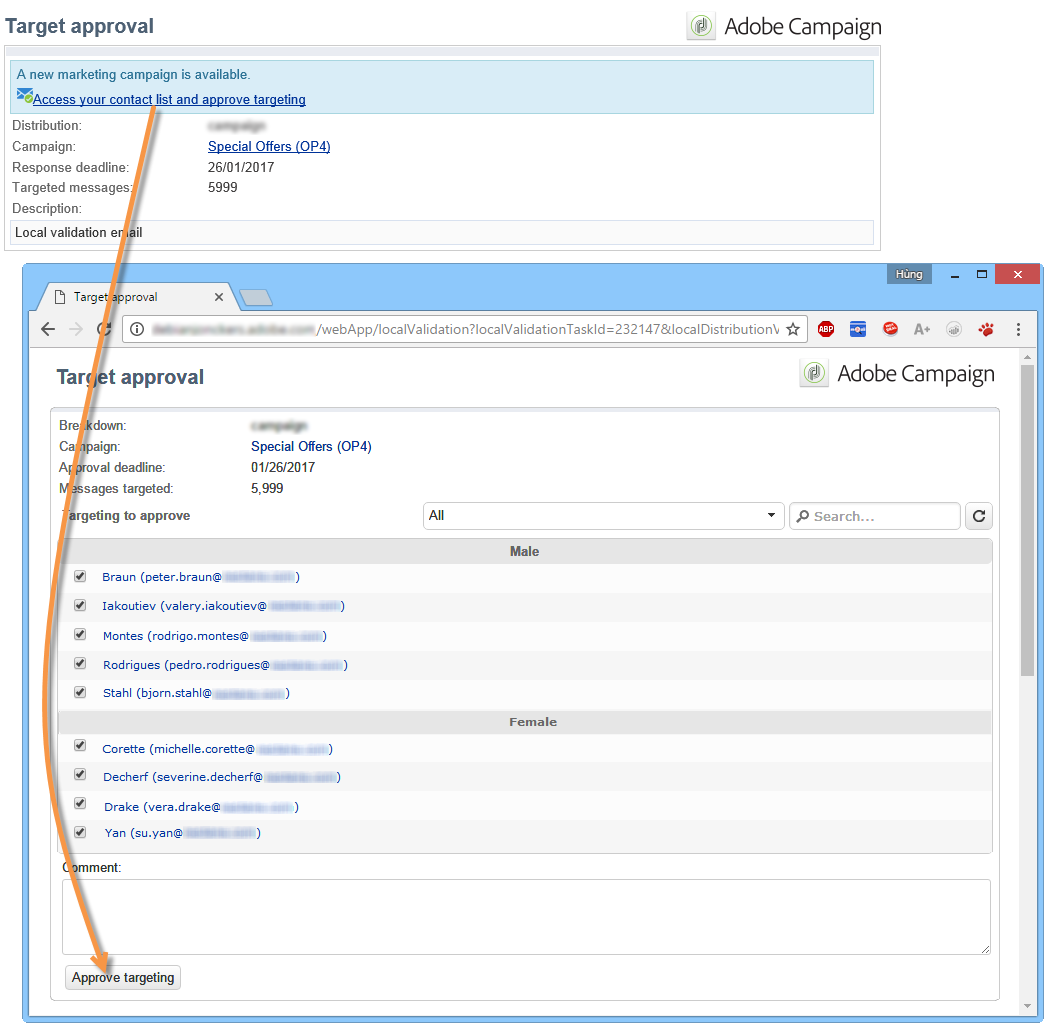Click the Approve targeting button

(123, 977)
